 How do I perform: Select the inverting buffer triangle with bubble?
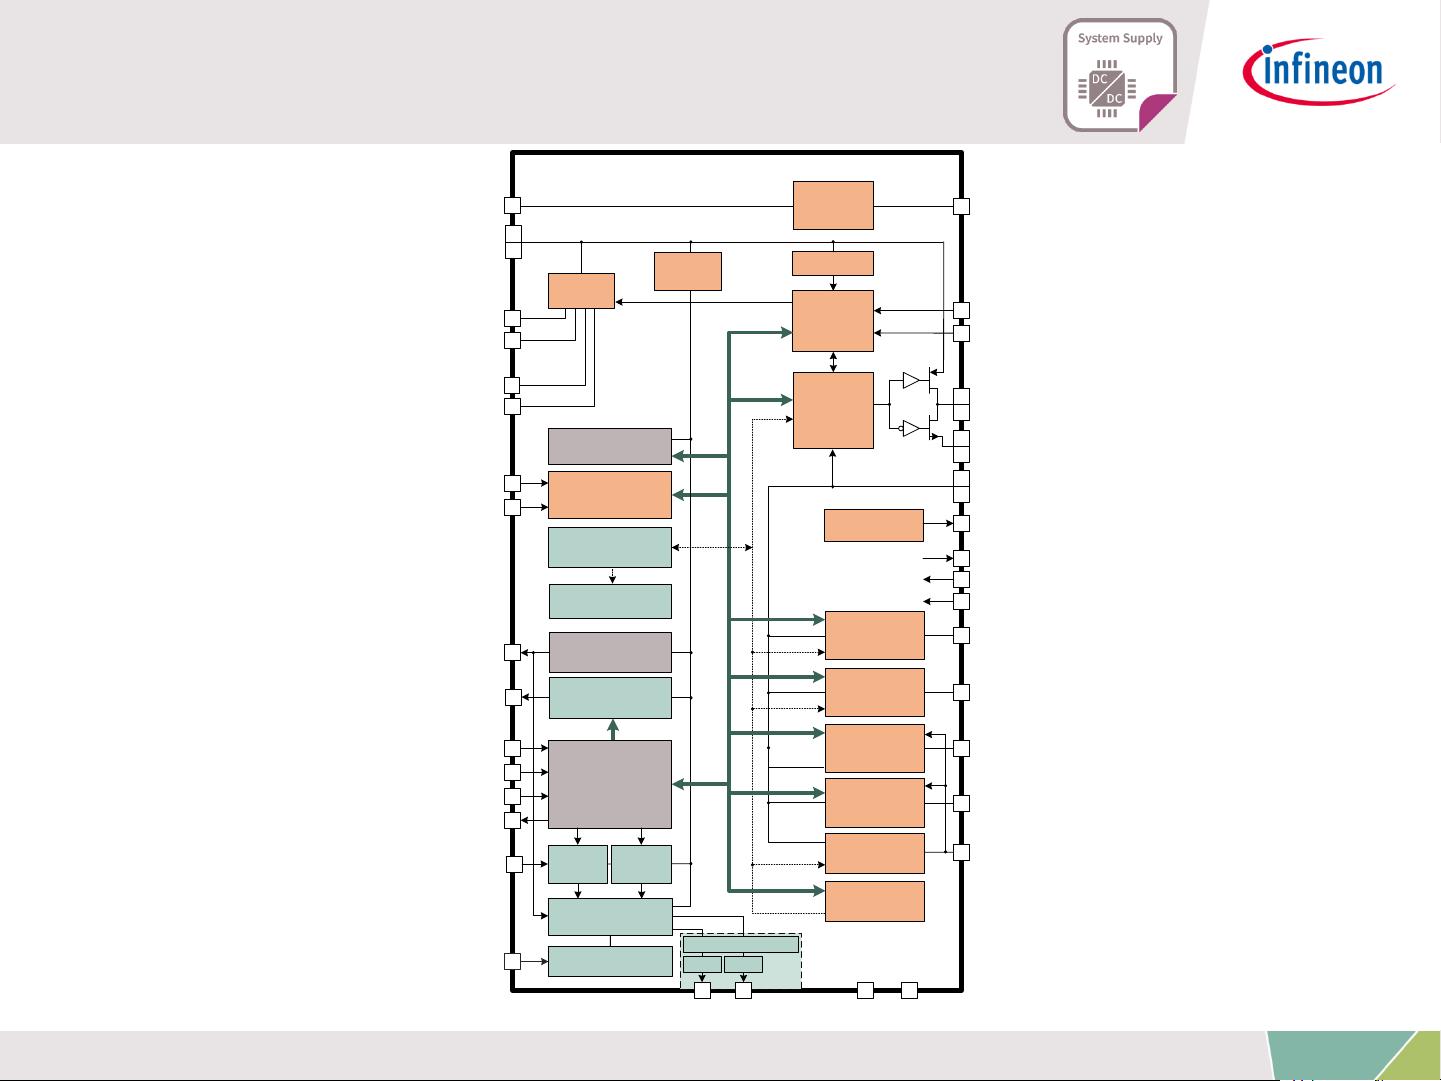910,428
